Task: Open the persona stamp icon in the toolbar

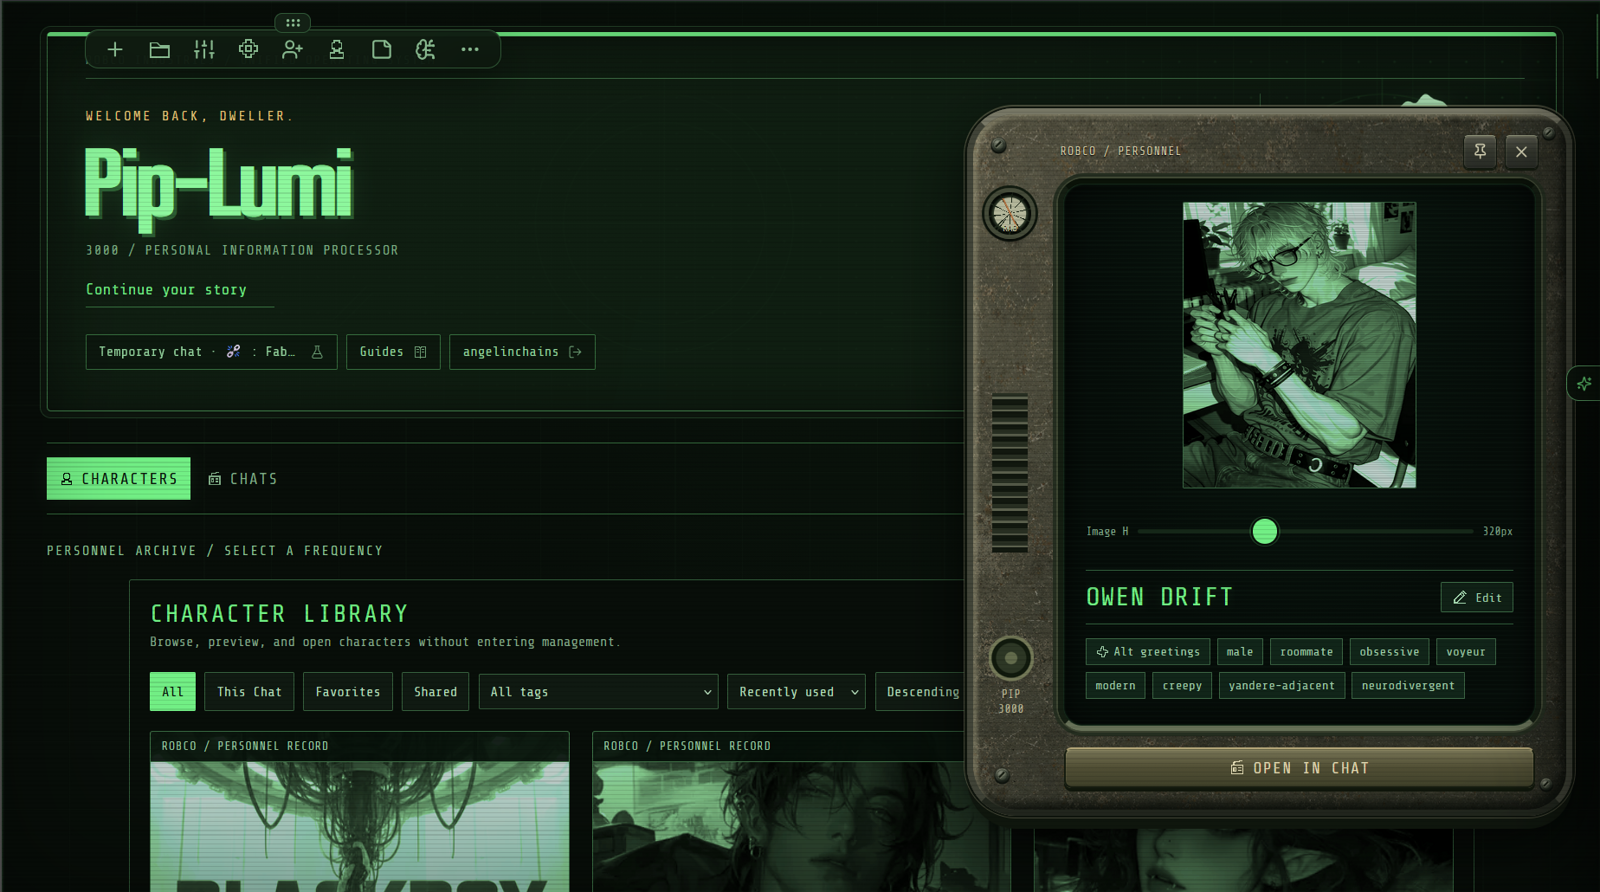Action: 337,49
